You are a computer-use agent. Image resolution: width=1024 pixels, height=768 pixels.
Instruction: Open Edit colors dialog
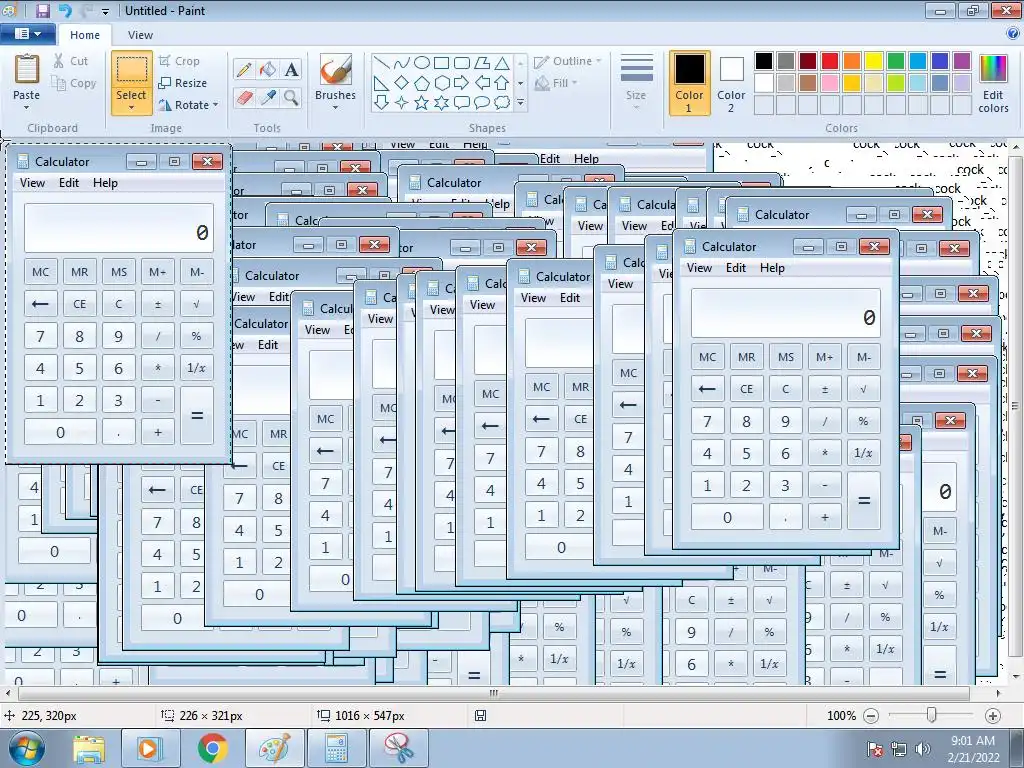click(993, 84)
